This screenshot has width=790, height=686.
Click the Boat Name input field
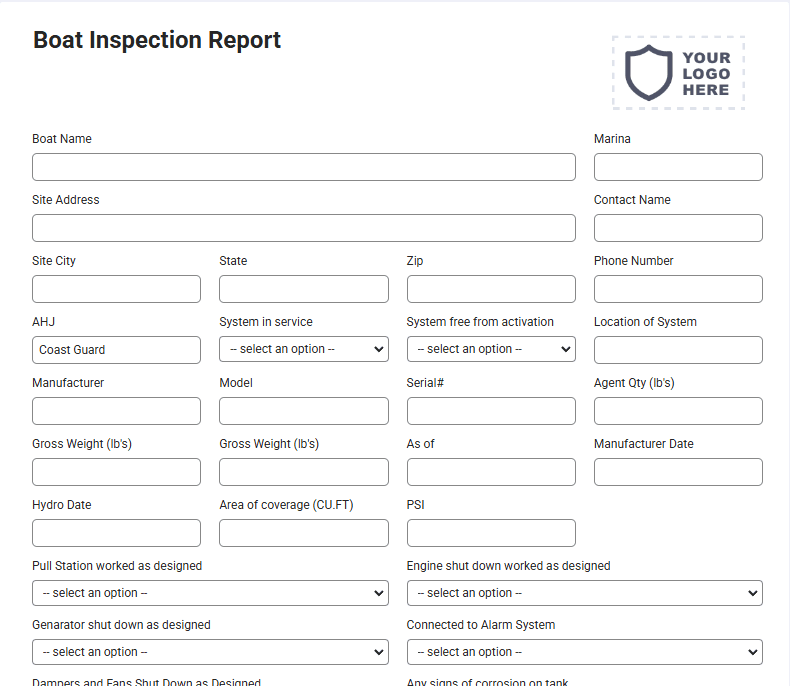pos(304,167)
